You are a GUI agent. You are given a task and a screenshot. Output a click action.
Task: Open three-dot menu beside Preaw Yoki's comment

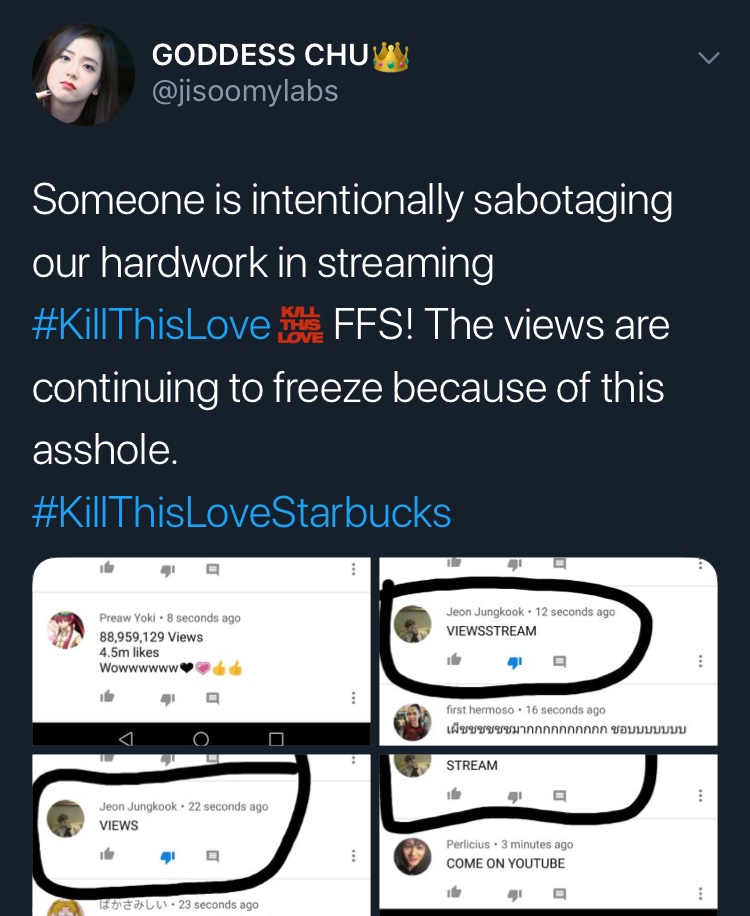[x=352, y=697]
